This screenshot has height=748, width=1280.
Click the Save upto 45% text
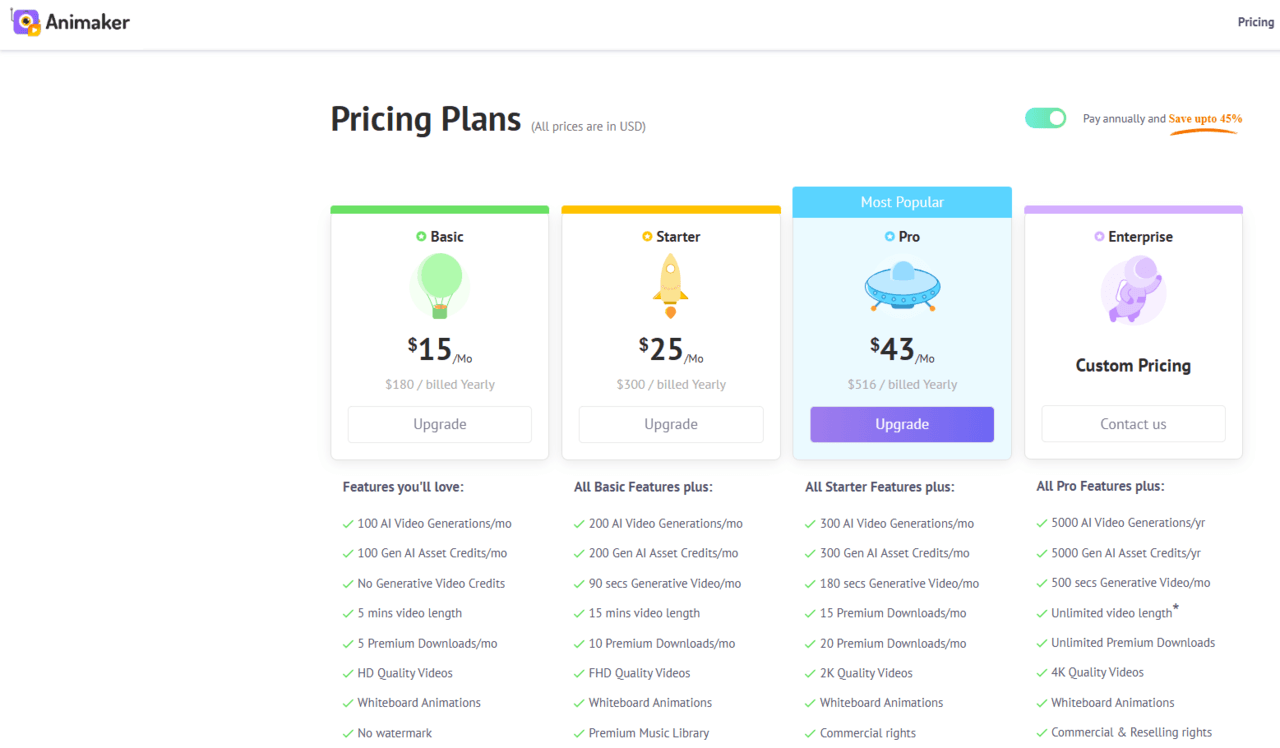(x=1205, y=119)
